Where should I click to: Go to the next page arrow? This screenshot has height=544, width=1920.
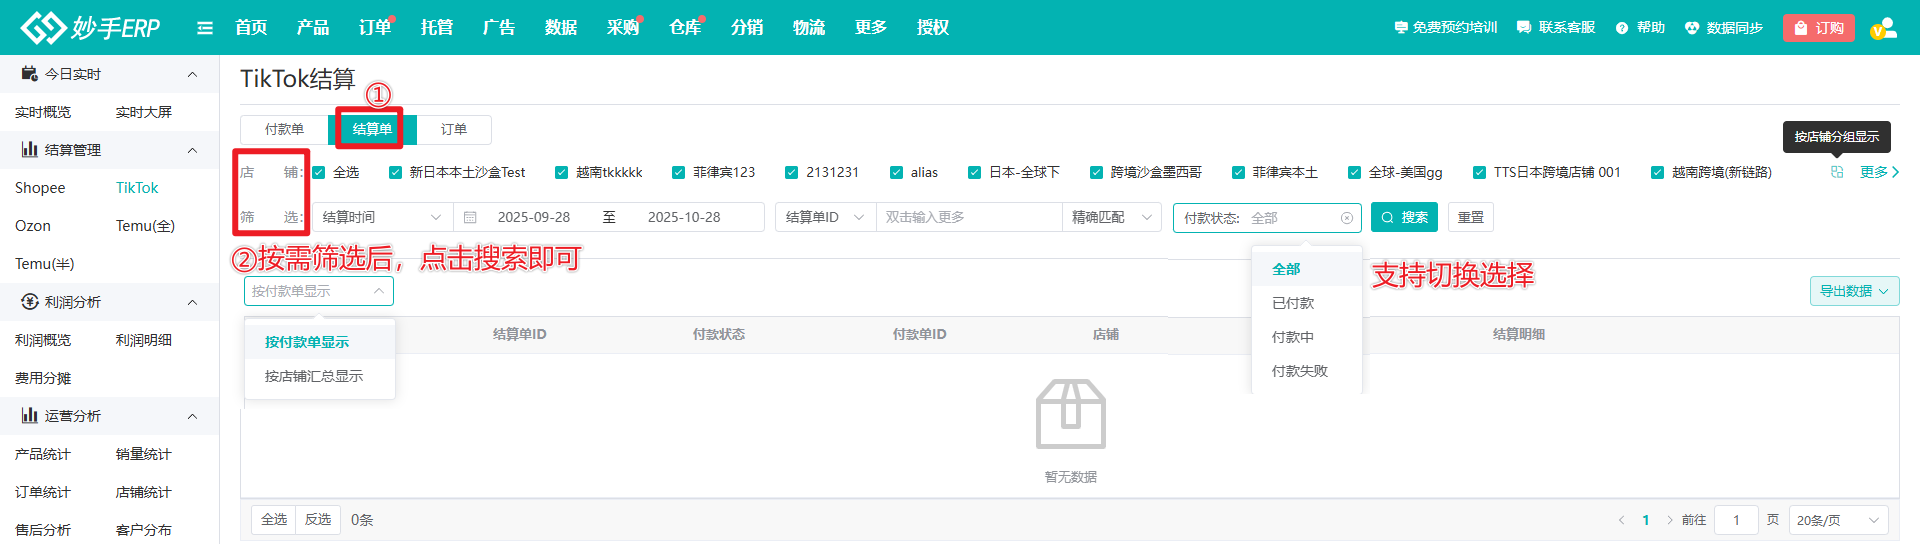pos(1669,520)
